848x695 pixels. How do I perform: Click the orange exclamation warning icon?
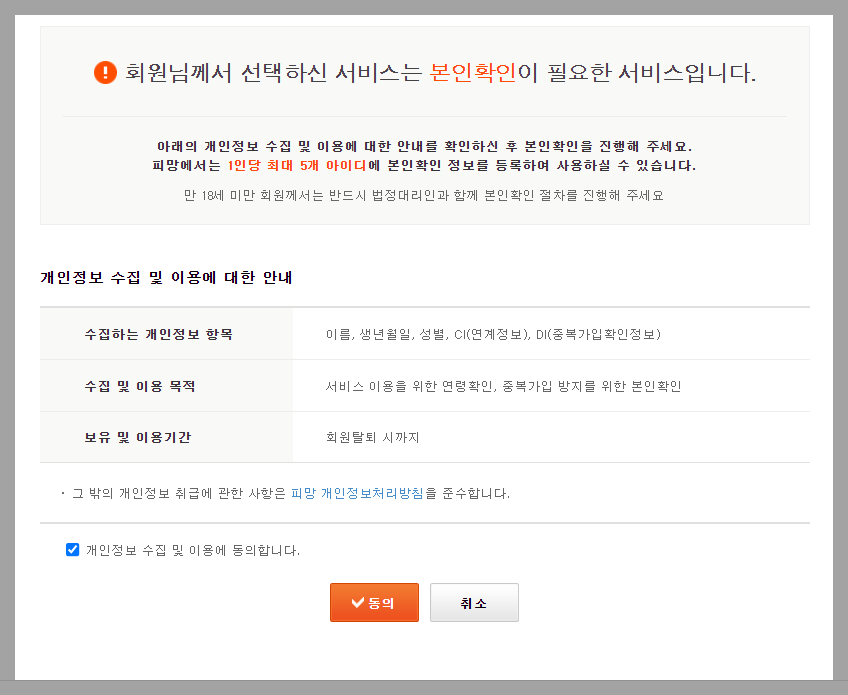pyautogui.click(x=105, y=70)
